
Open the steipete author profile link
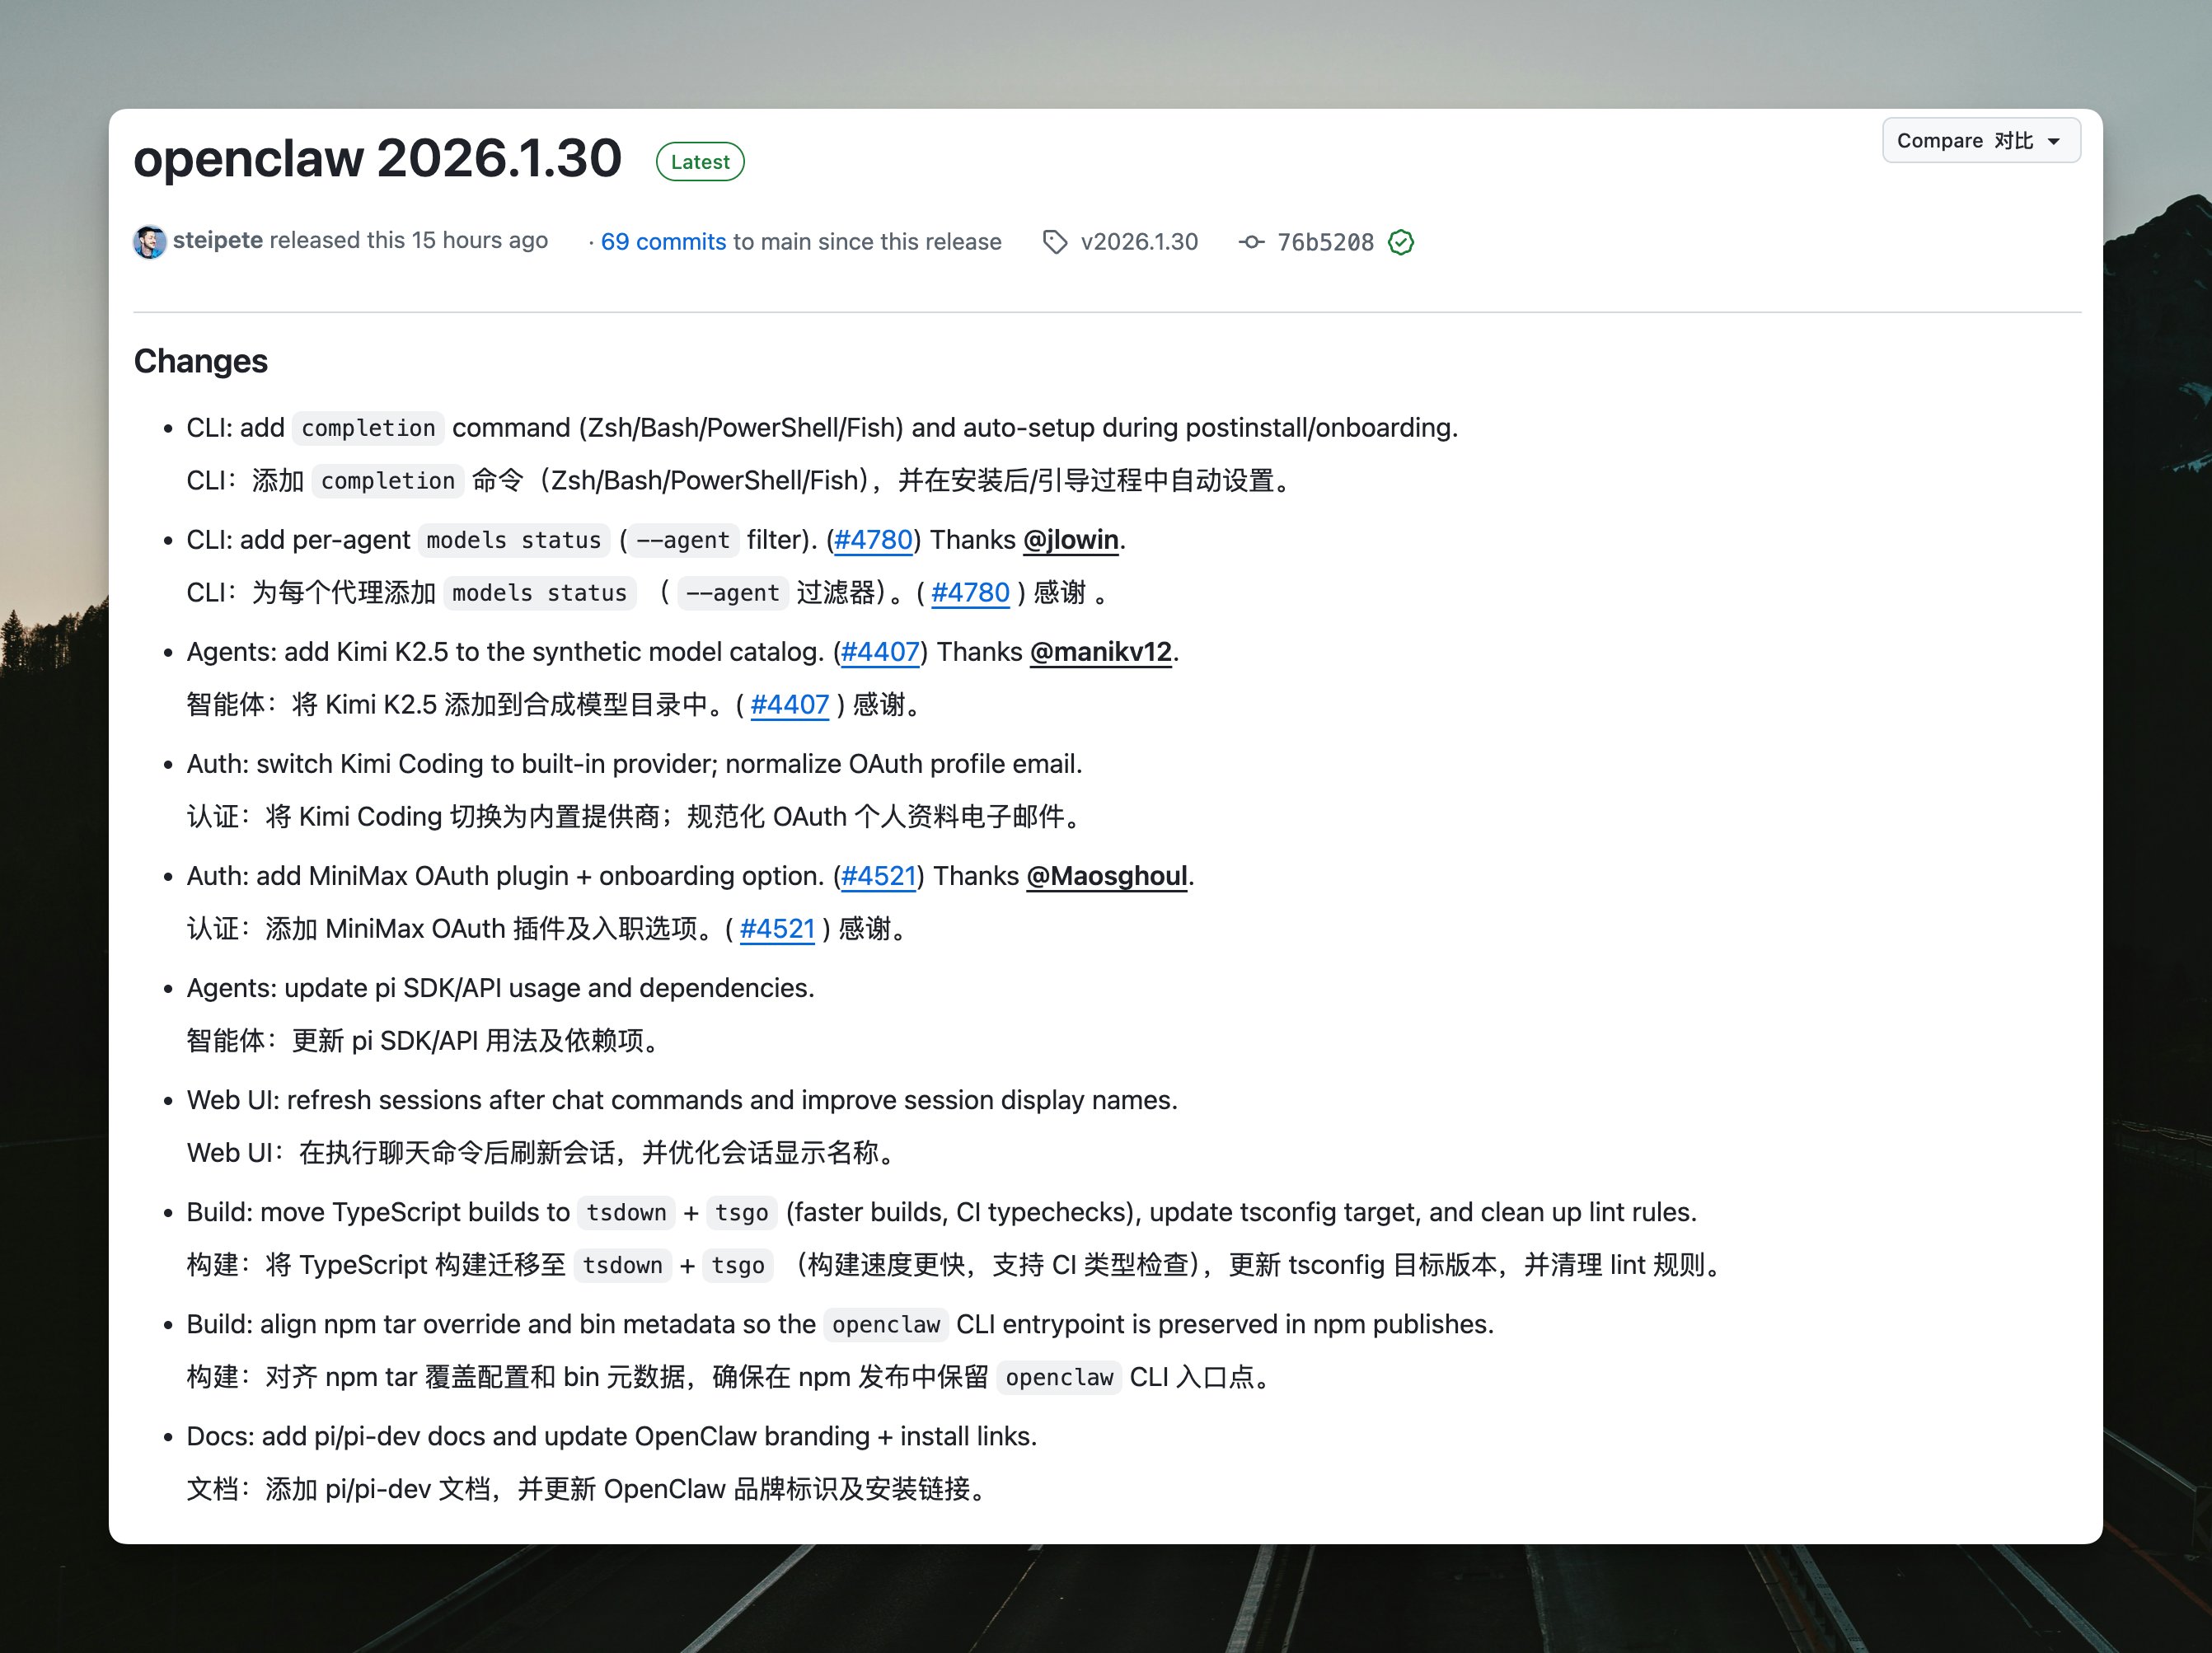click(217, 241)
